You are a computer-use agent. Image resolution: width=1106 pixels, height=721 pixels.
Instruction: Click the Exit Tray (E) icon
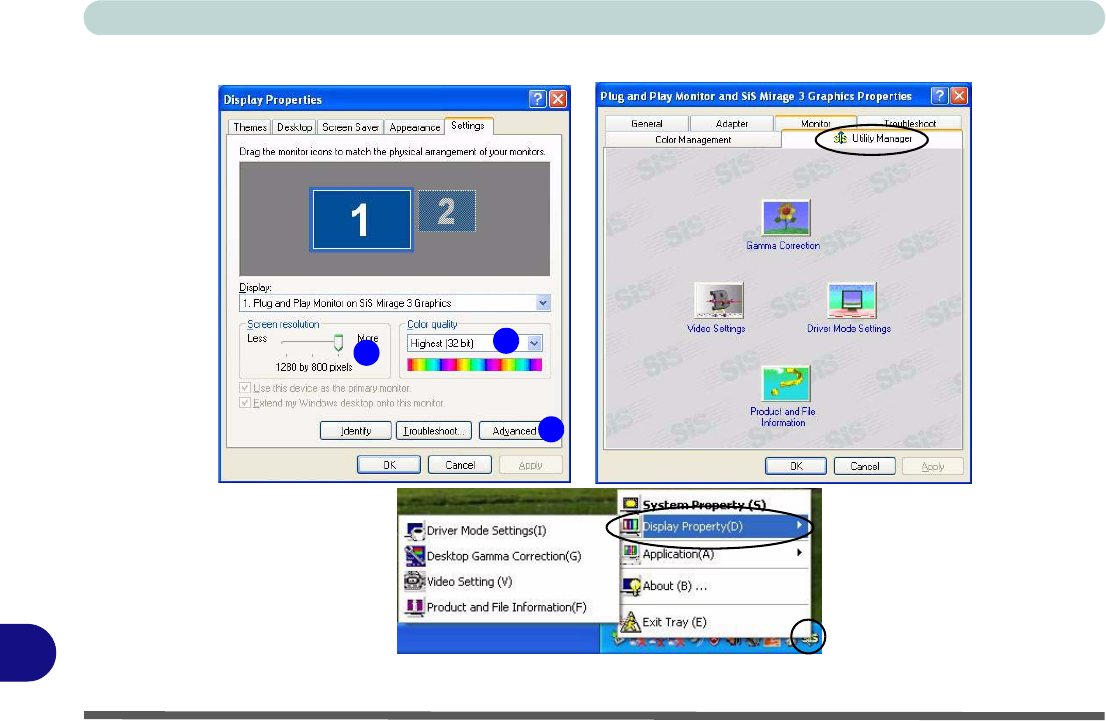click(630, 622)
